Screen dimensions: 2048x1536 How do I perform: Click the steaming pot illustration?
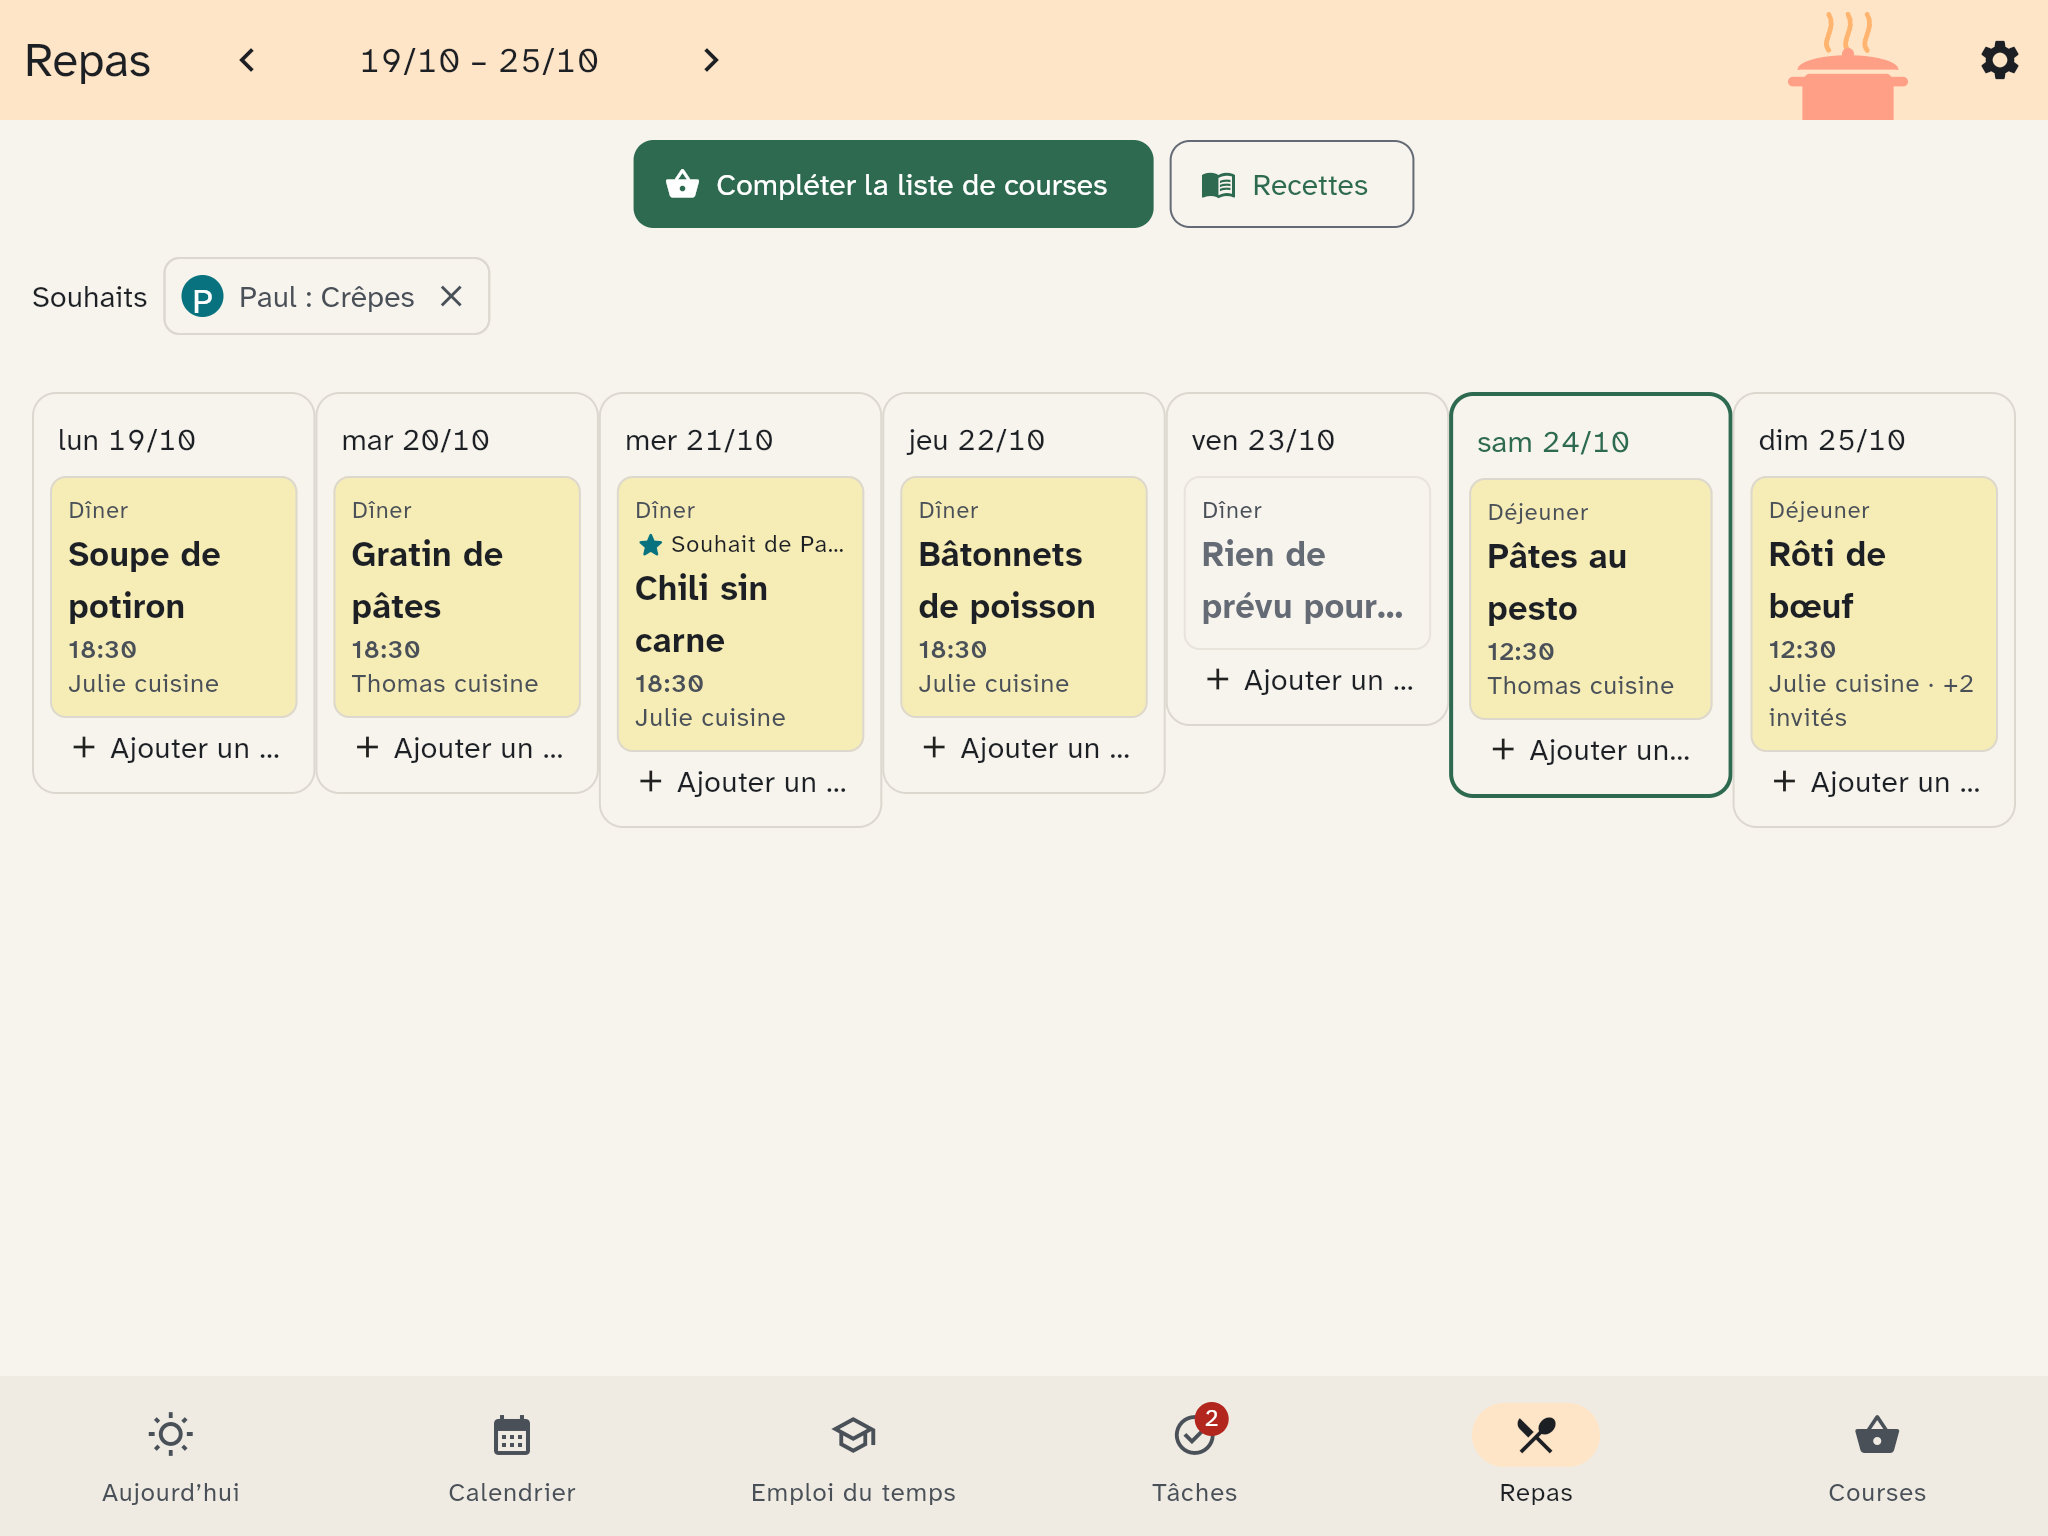pos(1847,65)
